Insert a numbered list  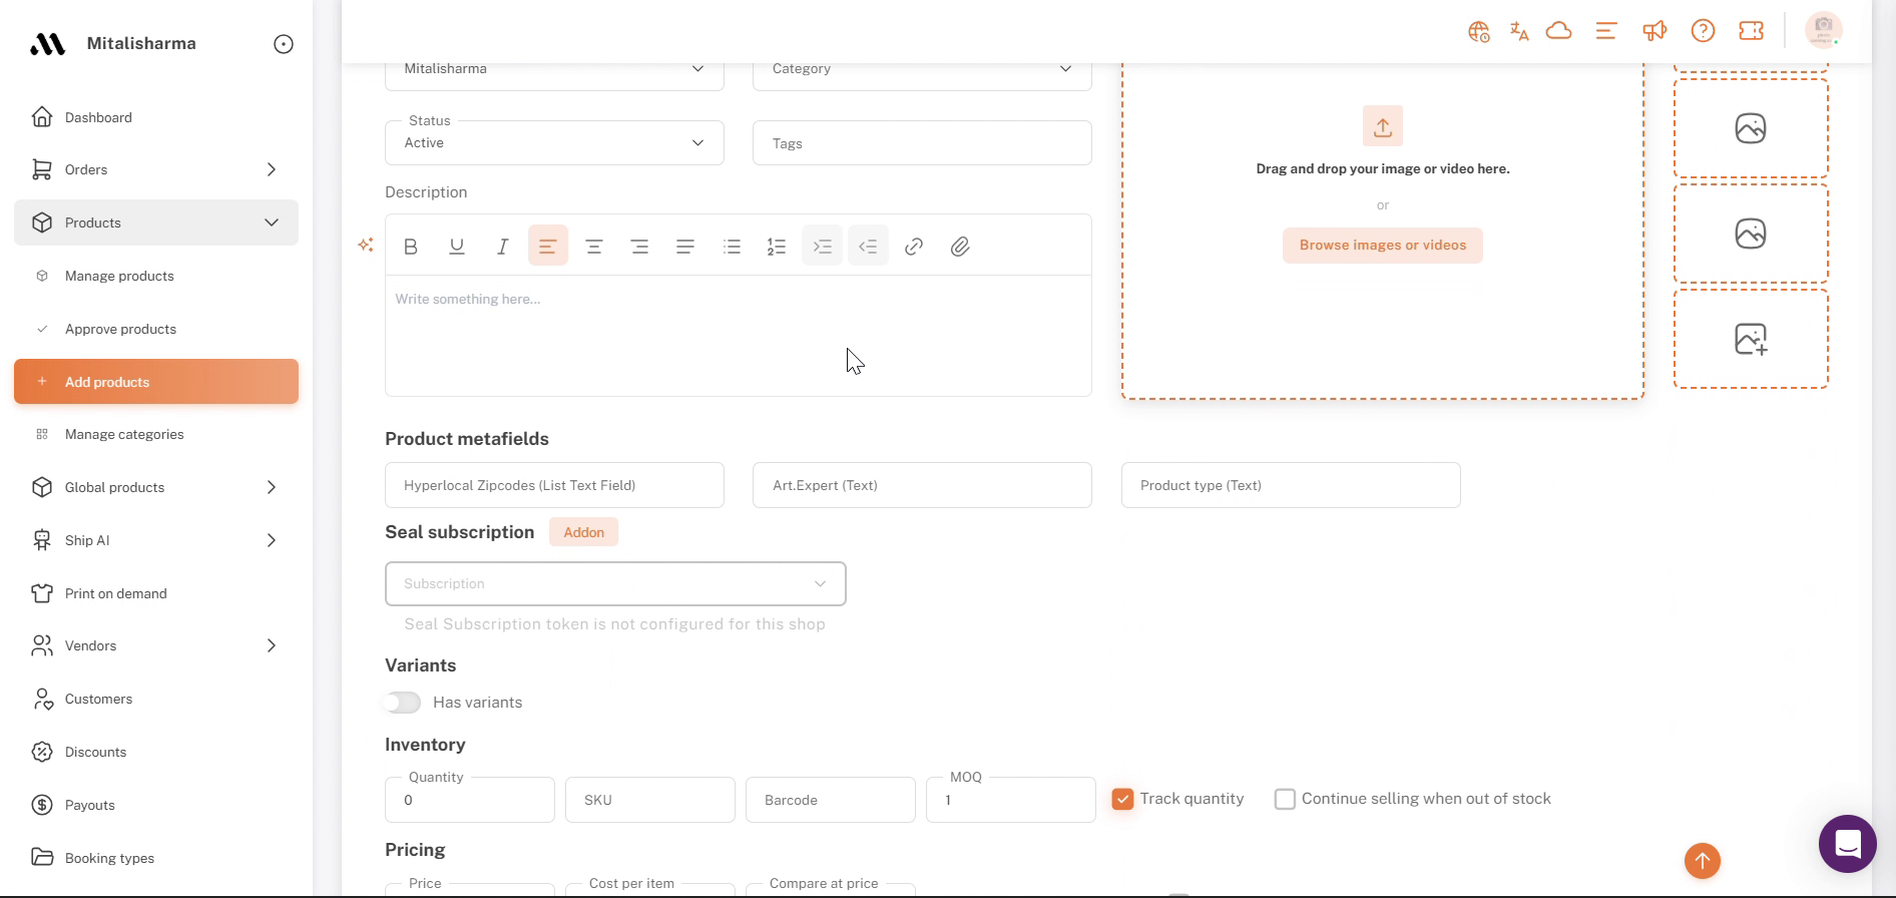pyautogui.click(x=777, y=246)
